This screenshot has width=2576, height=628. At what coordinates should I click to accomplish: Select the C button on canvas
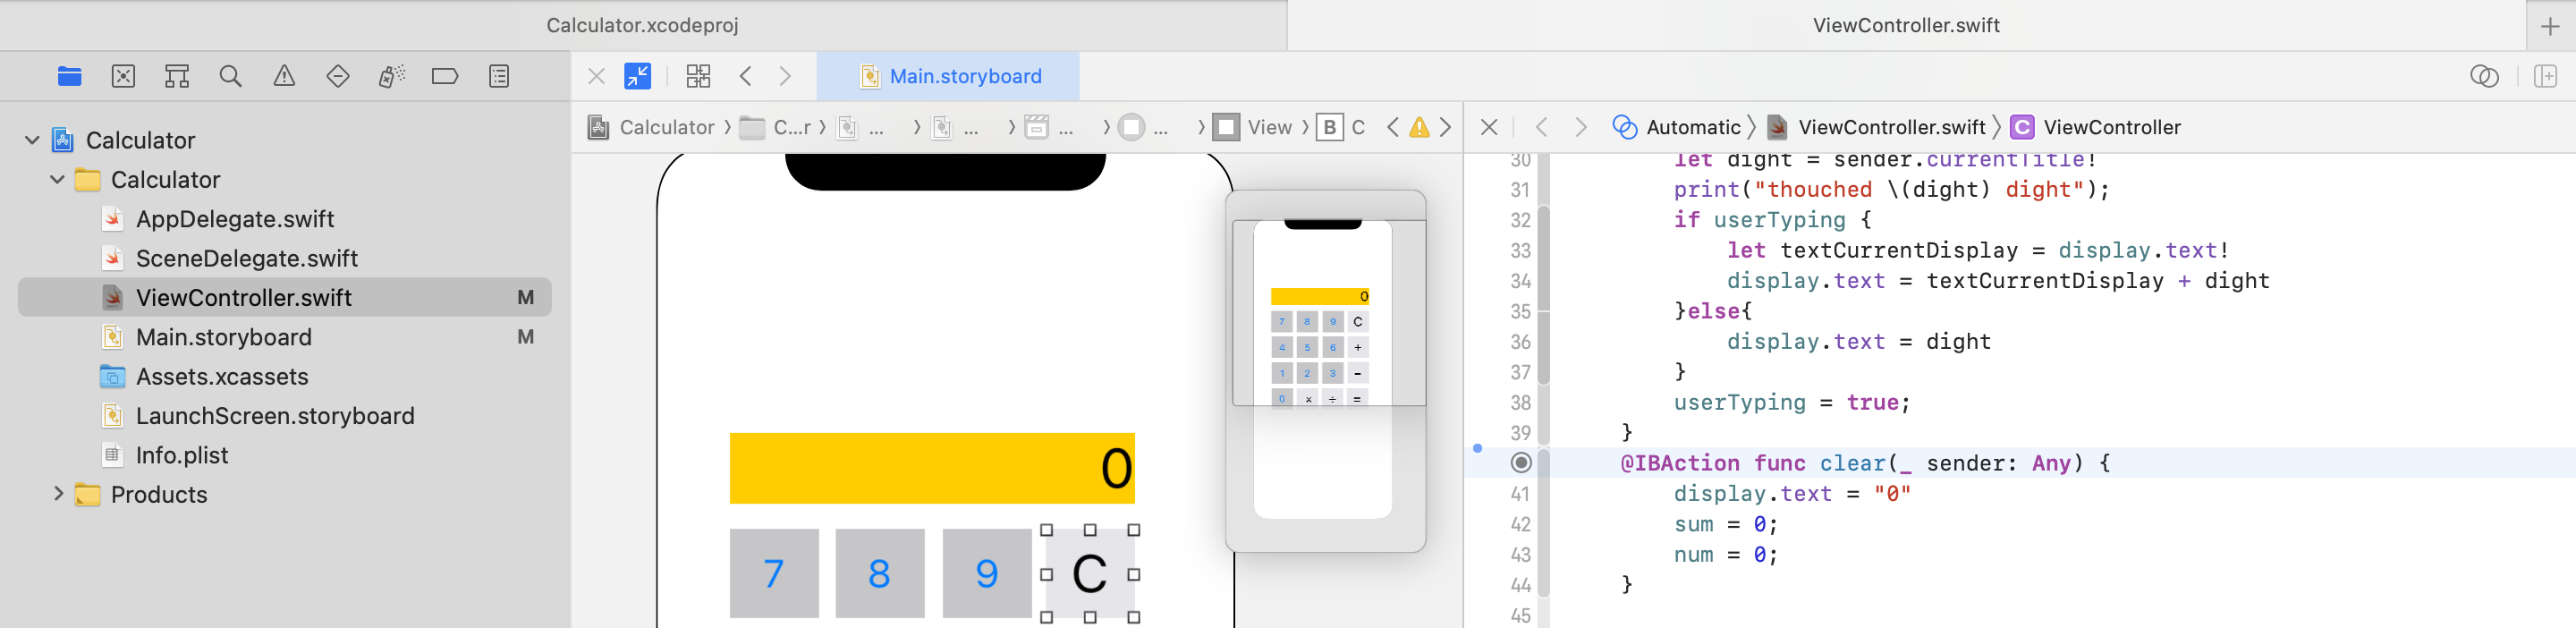pyautogui.click(x=1090, y=573)
